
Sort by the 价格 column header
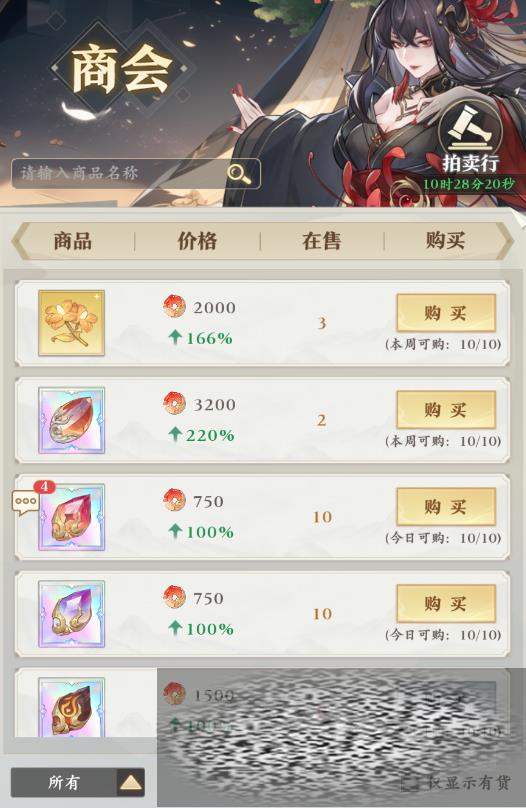(197, 241)
